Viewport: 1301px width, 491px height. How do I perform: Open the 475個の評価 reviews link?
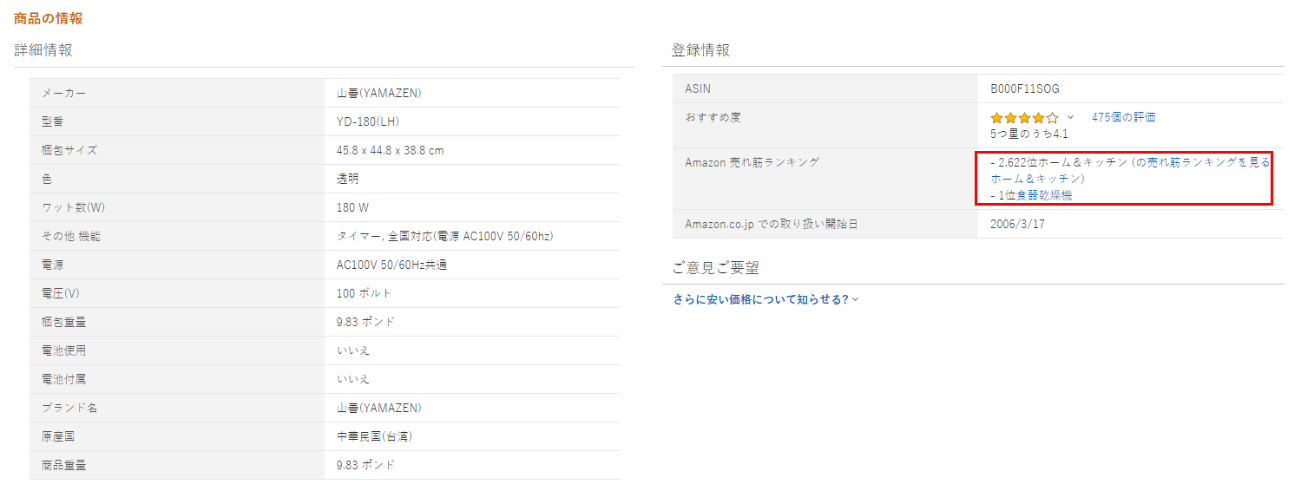1123,117
